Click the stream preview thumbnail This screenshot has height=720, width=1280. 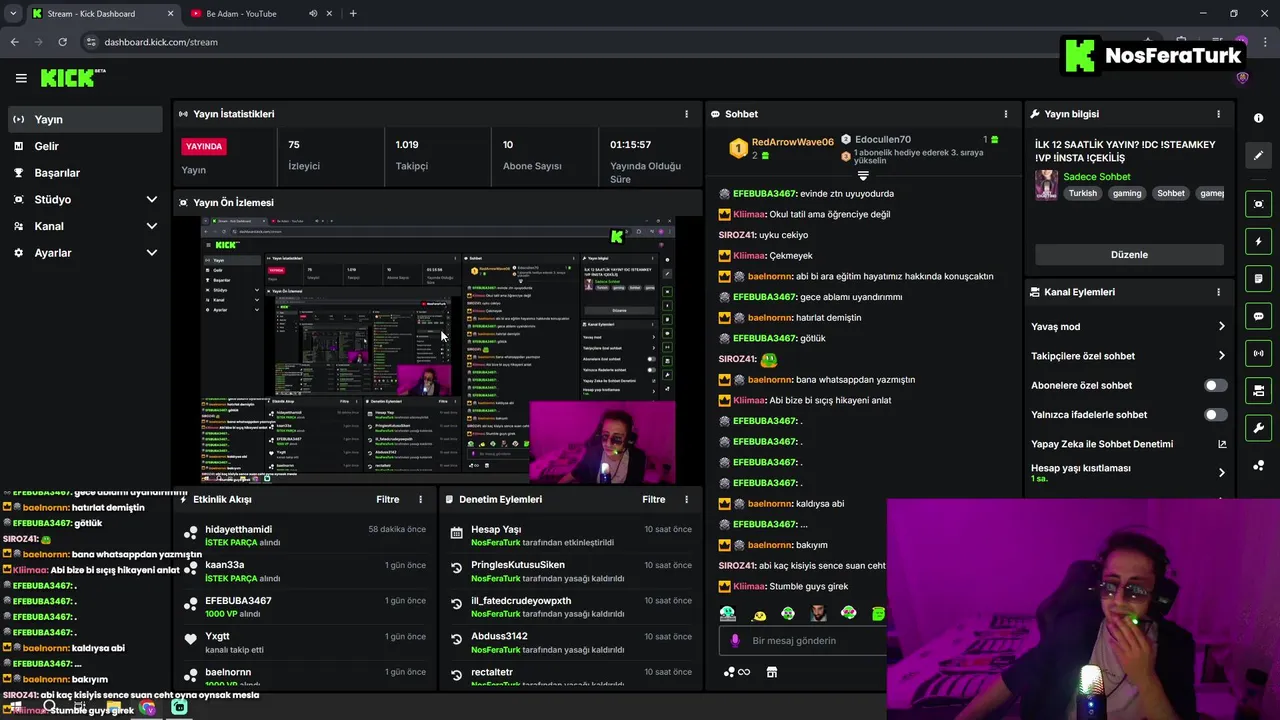coord(438,350)
